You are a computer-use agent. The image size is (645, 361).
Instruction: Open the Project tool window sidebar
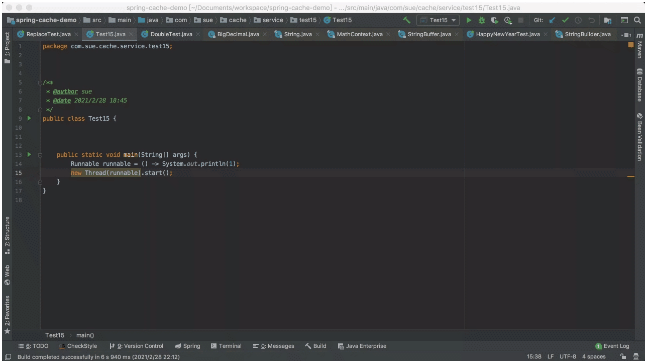point(7,48)
